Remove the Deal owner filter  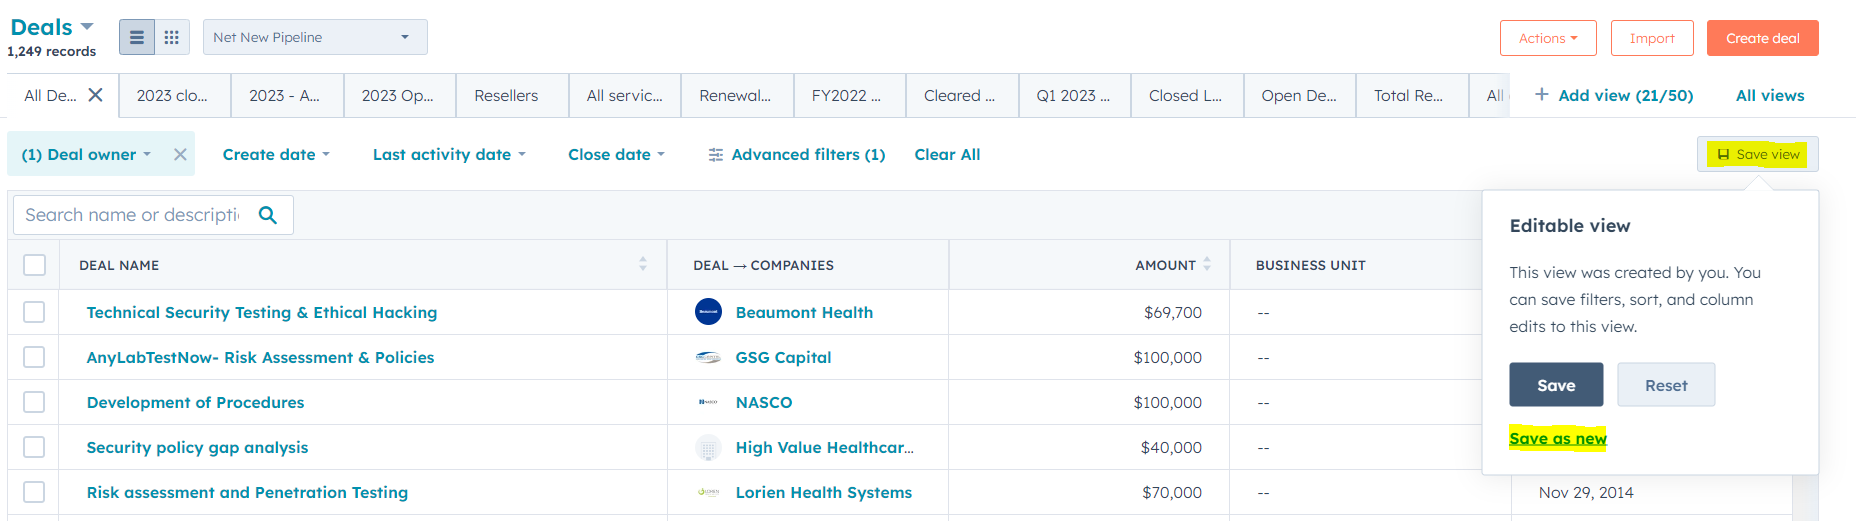click(x=180, y=155)
